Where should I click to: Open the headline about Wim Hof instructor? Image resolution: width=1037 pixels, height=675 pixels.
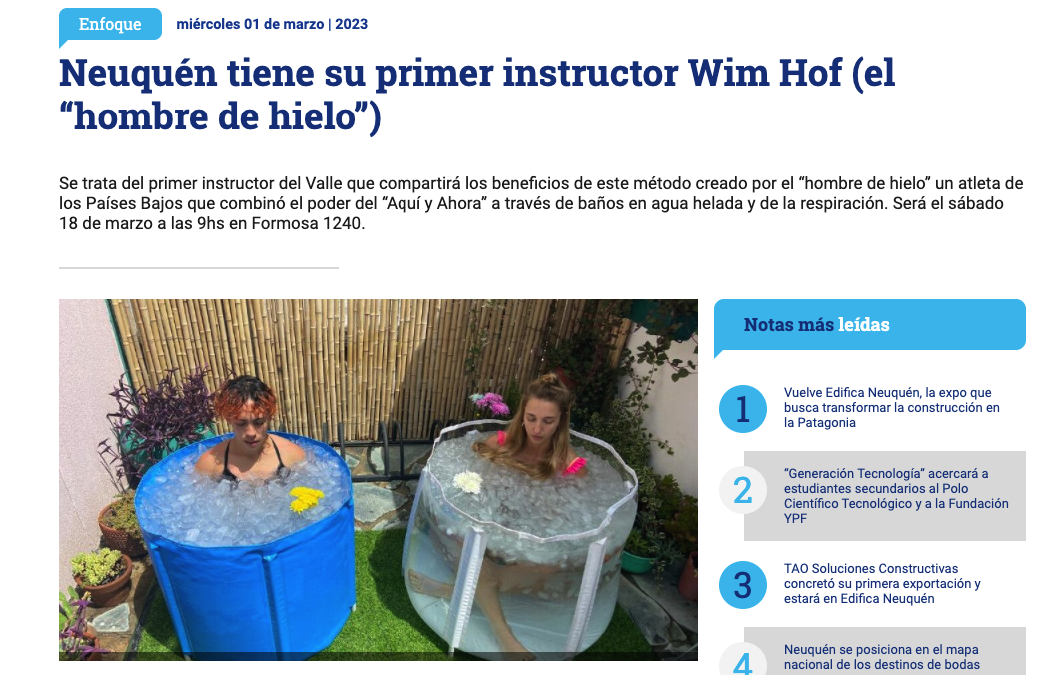pyautogui.click(x=477, y=95)
